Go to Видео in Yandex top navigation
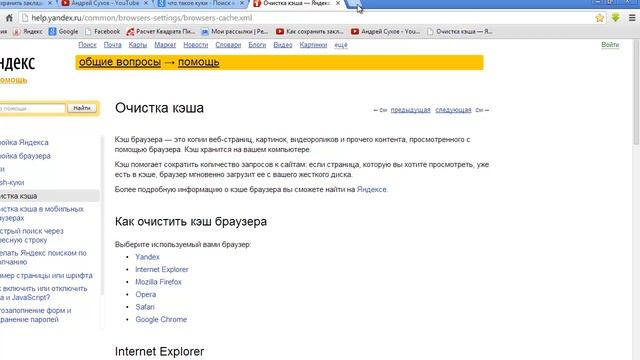The width and height of the screenshot is (640, 360). [x=282, y=45]
